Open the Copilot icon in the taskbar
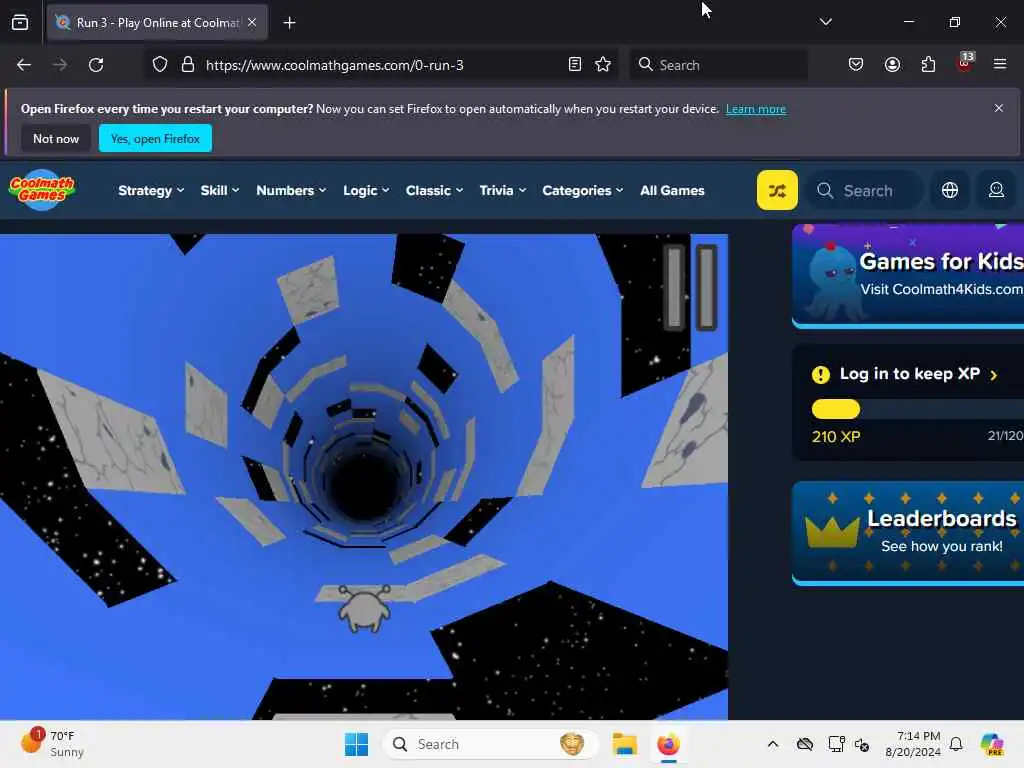The image size is (1024, 768). [x=992, y=744]
